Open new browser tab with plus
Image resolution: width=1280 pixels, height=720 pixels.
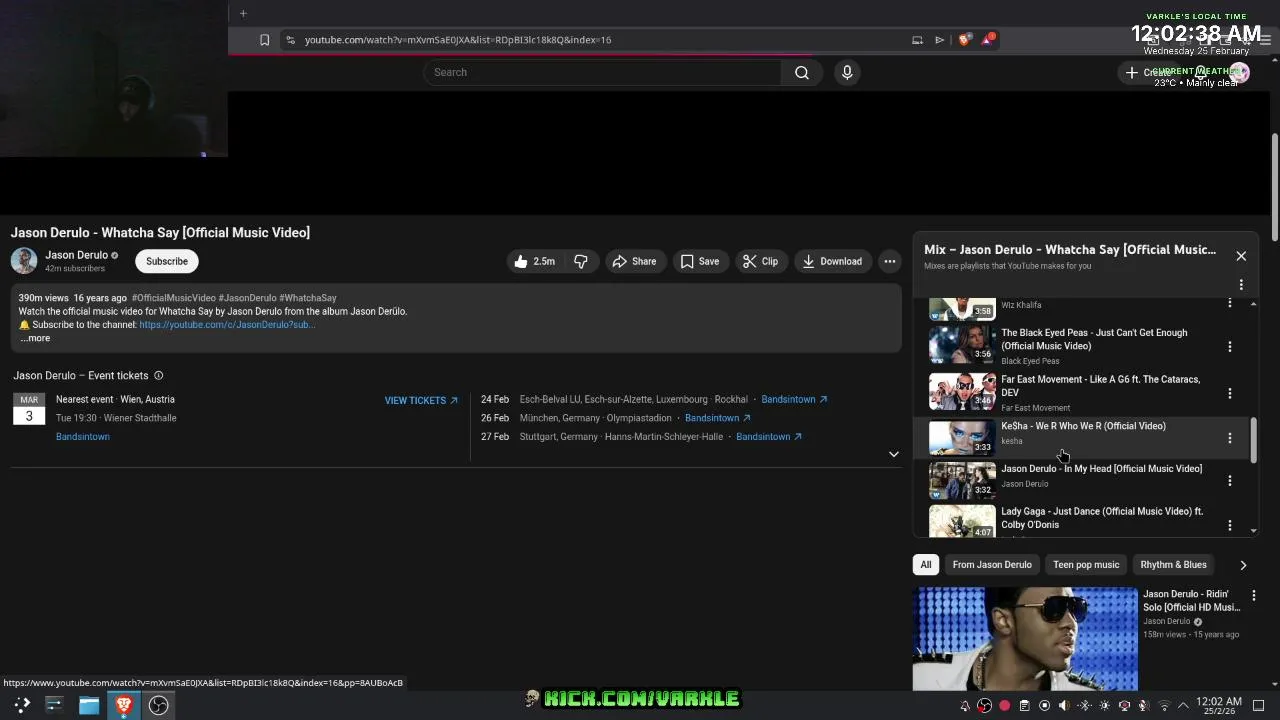243,13
